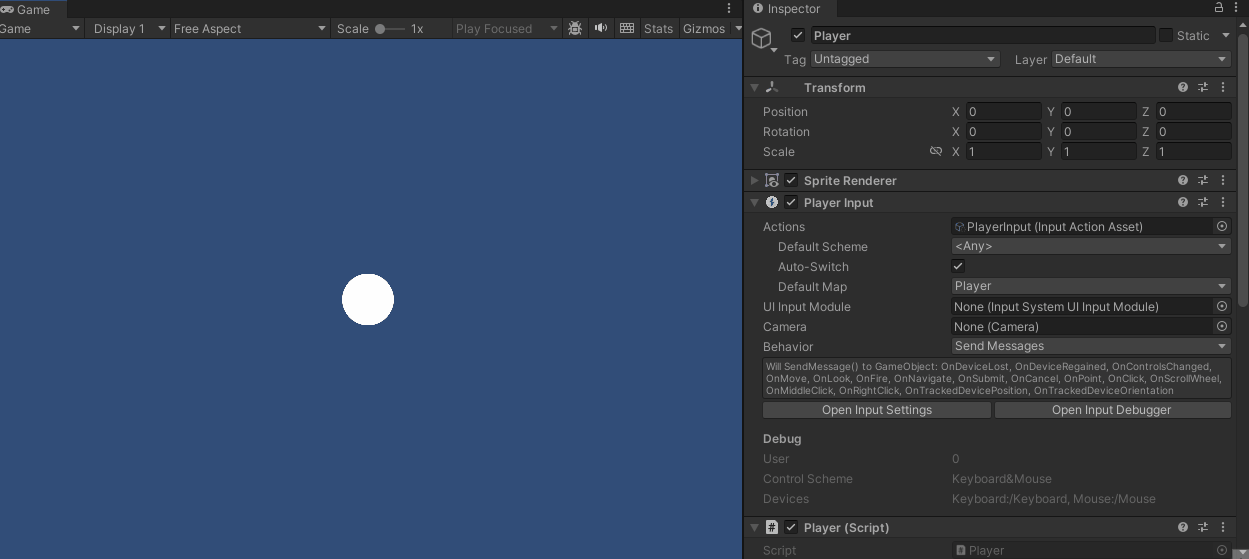Screen dimensions: 1249x559
Task: Toggle the Static checkbox
Action: coord(1166,35)
